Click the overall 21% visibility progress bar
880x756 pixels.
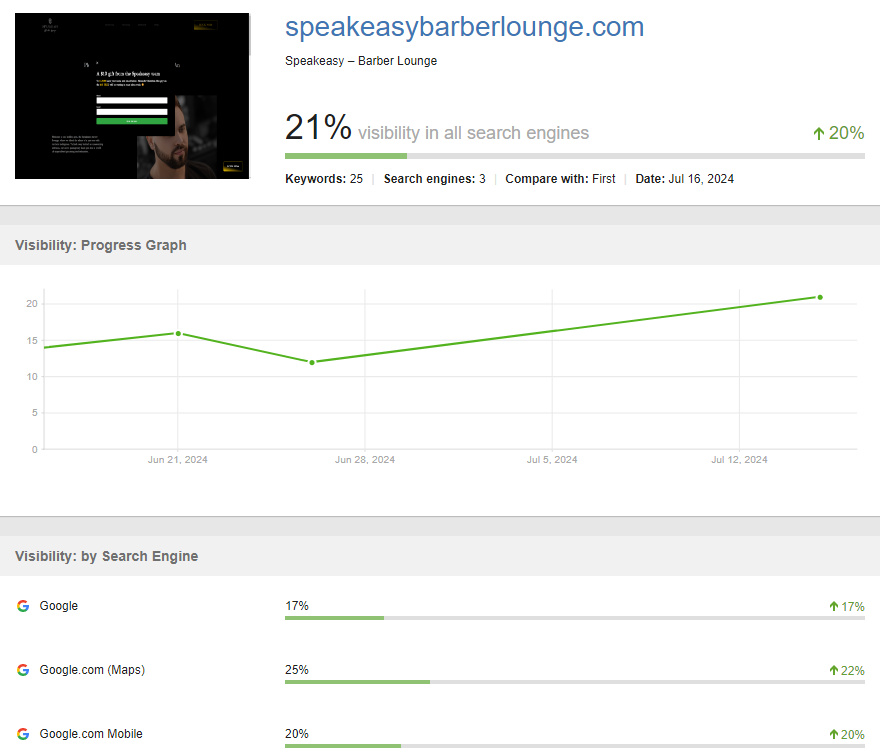tap(574, 156)
